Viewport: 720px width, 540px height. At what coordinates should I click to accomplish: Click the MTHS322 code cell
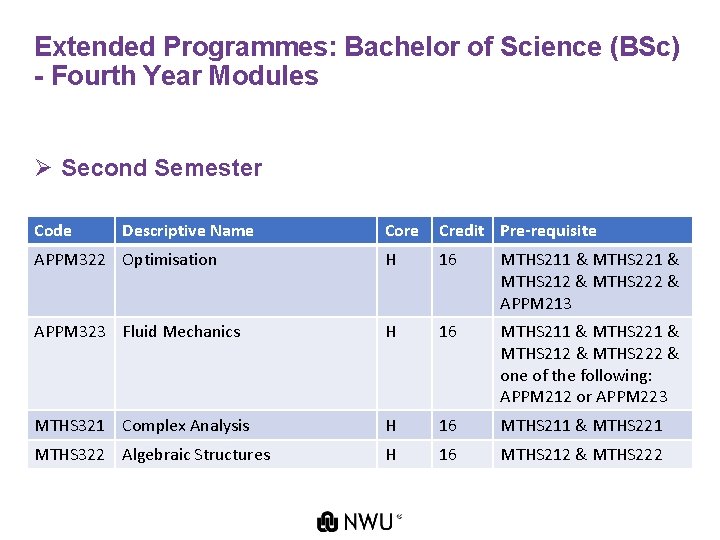click(x=71, y=454)
